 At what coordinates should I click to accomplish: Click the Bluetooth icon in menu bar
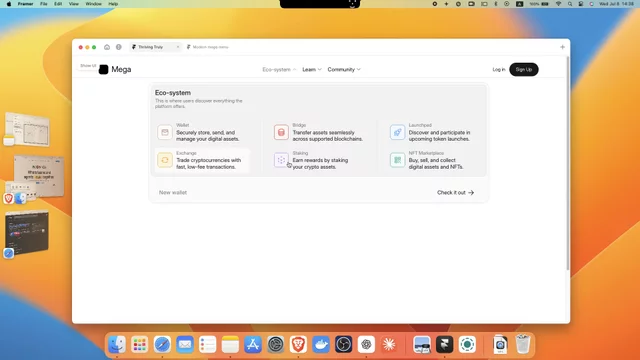coord(496,4)
